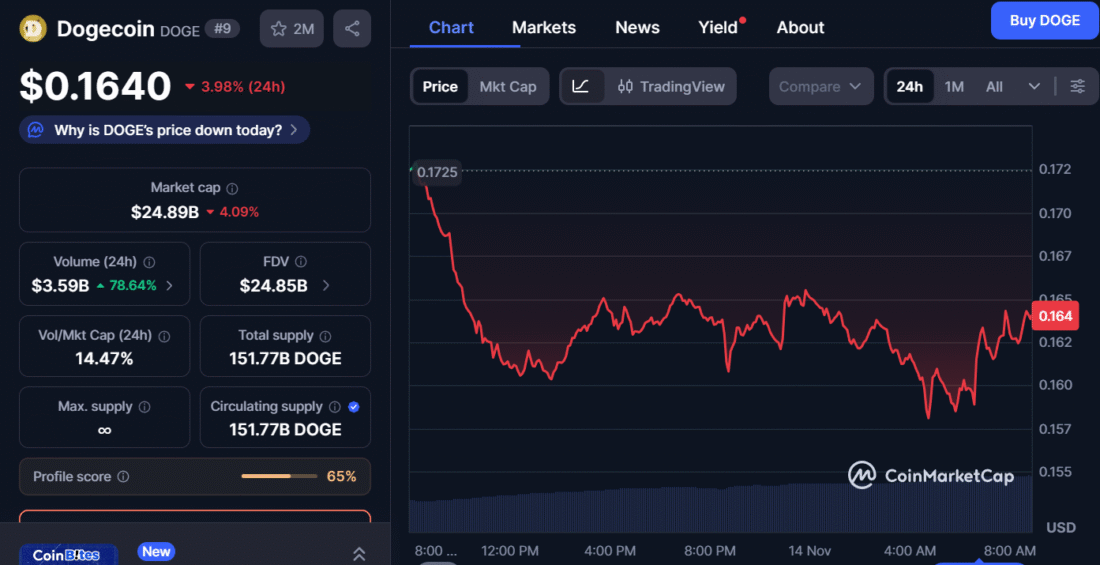The width and height of the screenshot is (1100, 565).
Task: Select the line chart style icon
Action: point(580,86)
